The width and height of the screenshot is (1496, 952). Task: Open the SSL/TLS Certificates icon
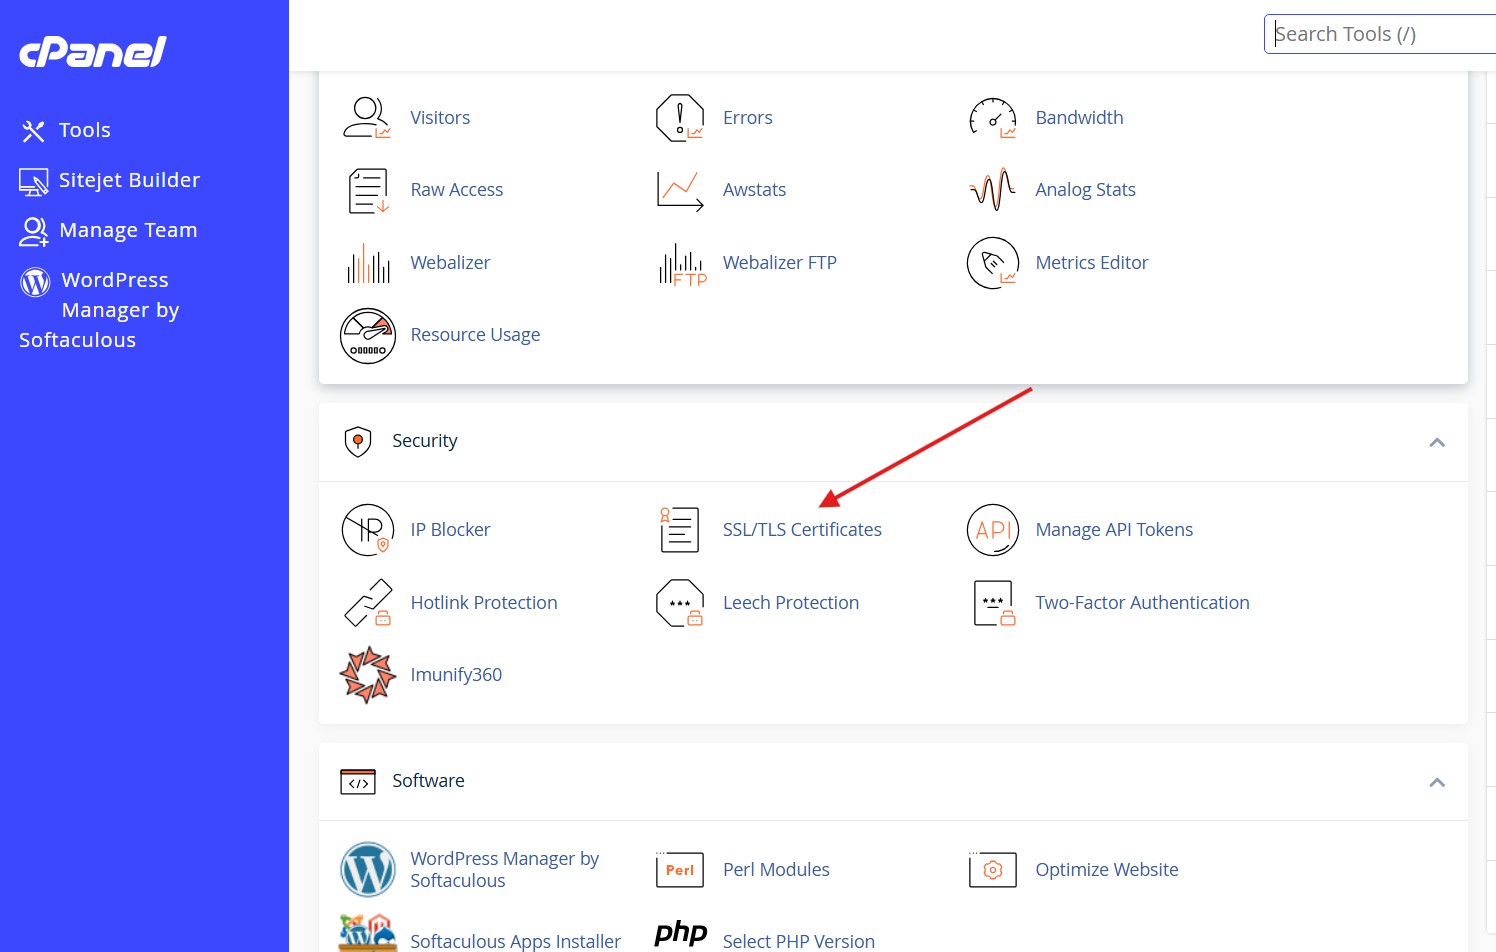(x=680, y=530)
